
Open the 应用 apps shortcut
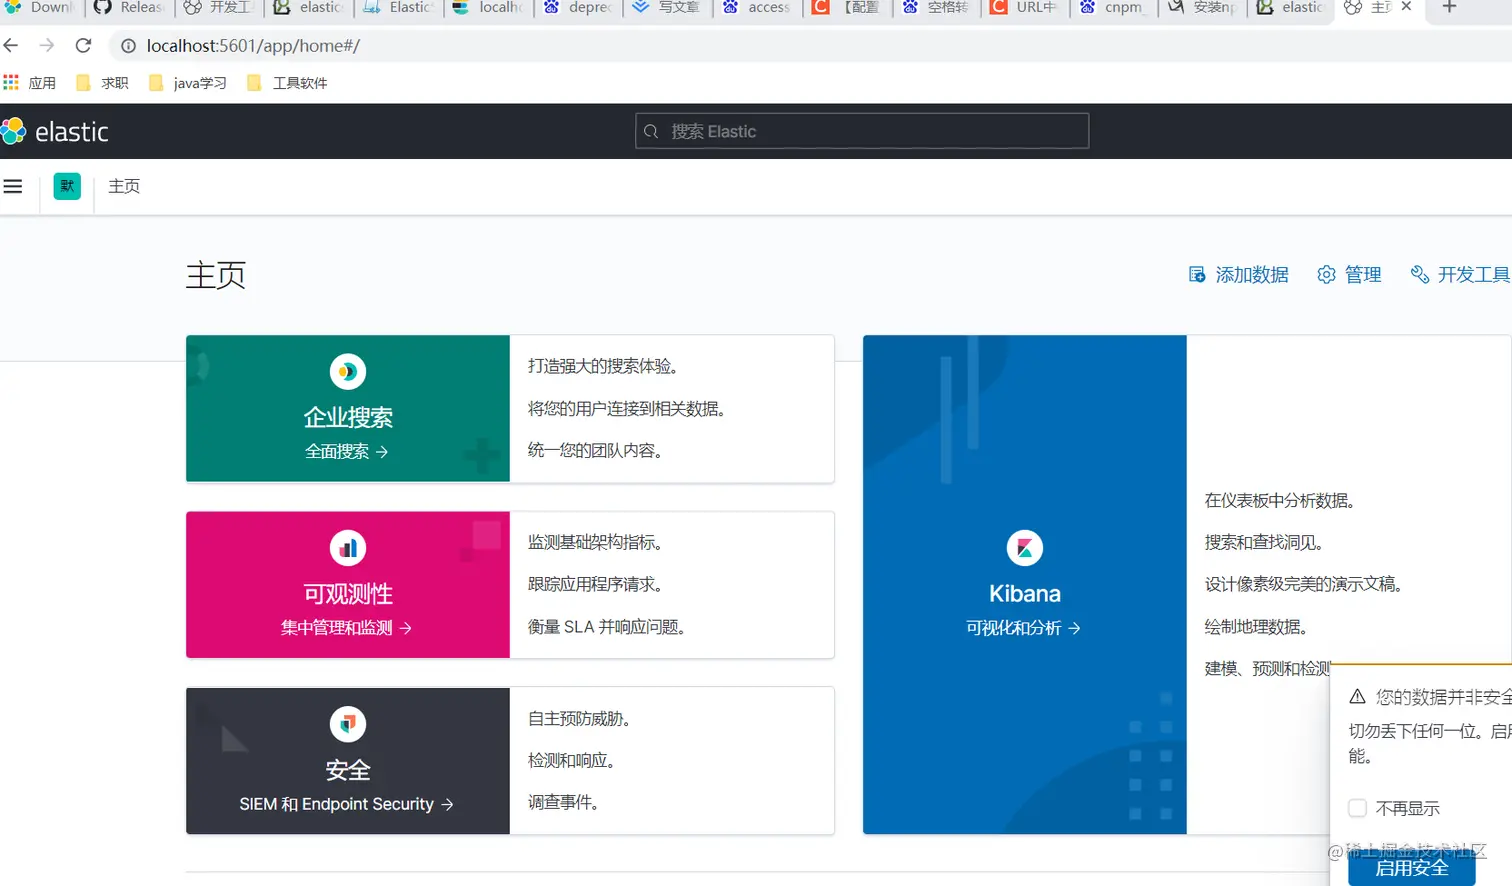30,83
